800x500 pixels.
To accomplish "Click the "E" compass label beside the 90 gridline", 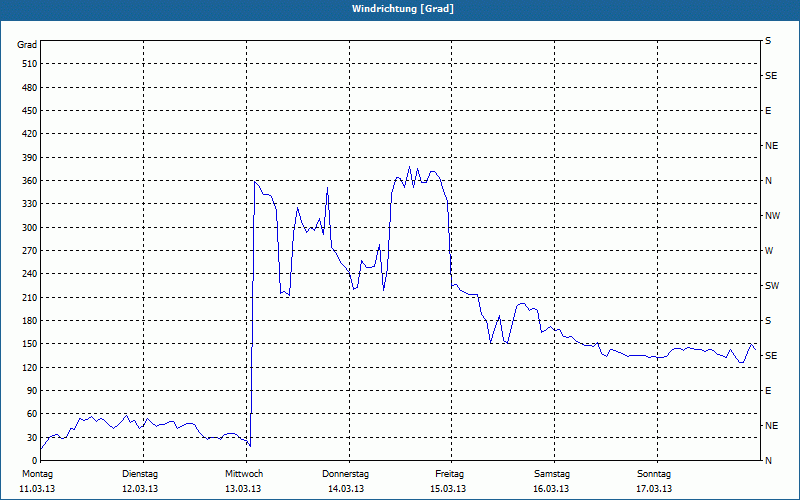I will 768,391.
